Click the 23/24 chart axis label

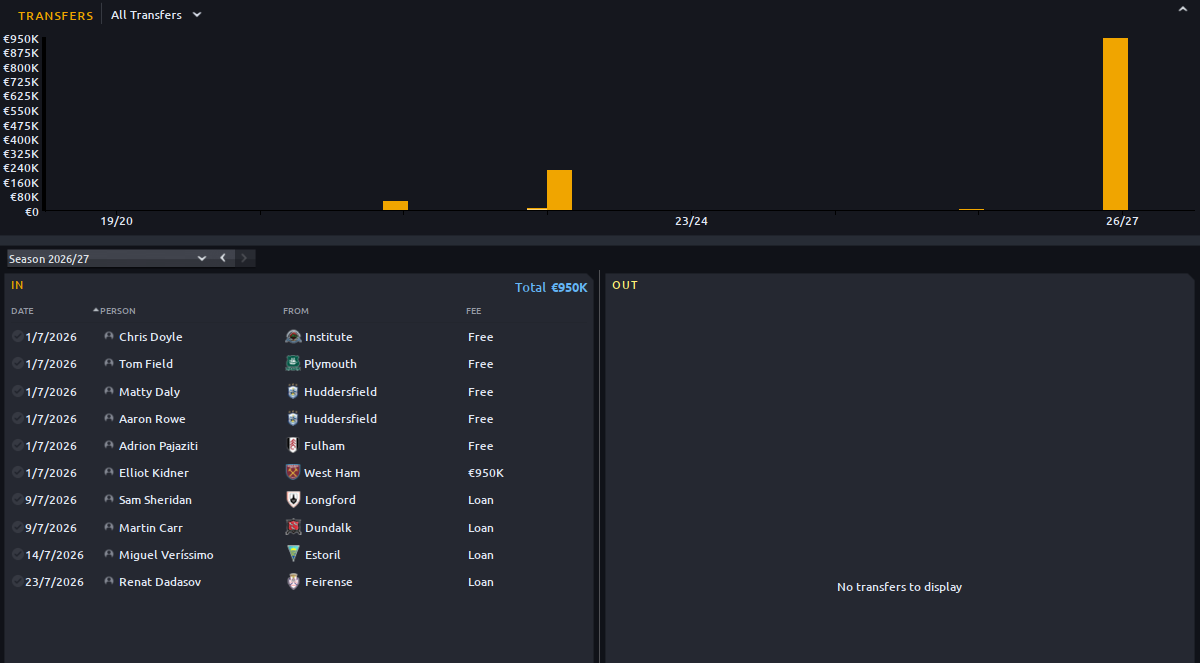coord(691,221)
